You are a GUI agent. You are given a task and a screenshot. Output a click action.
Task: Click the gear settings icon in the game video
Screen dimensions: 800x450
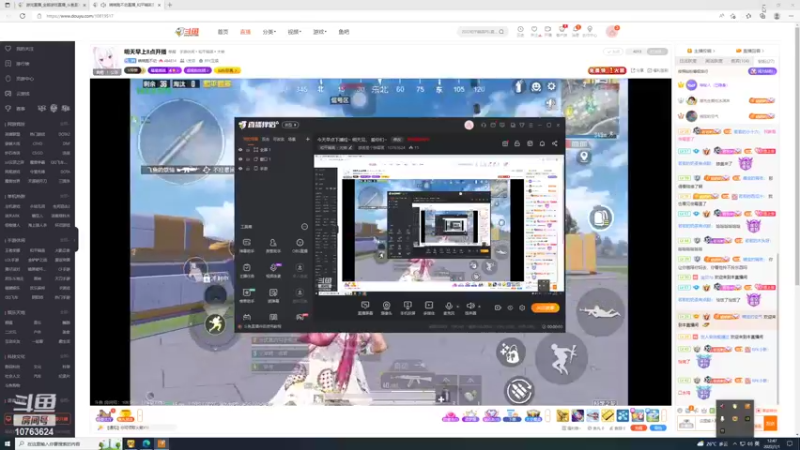click(x=552, y=87)
